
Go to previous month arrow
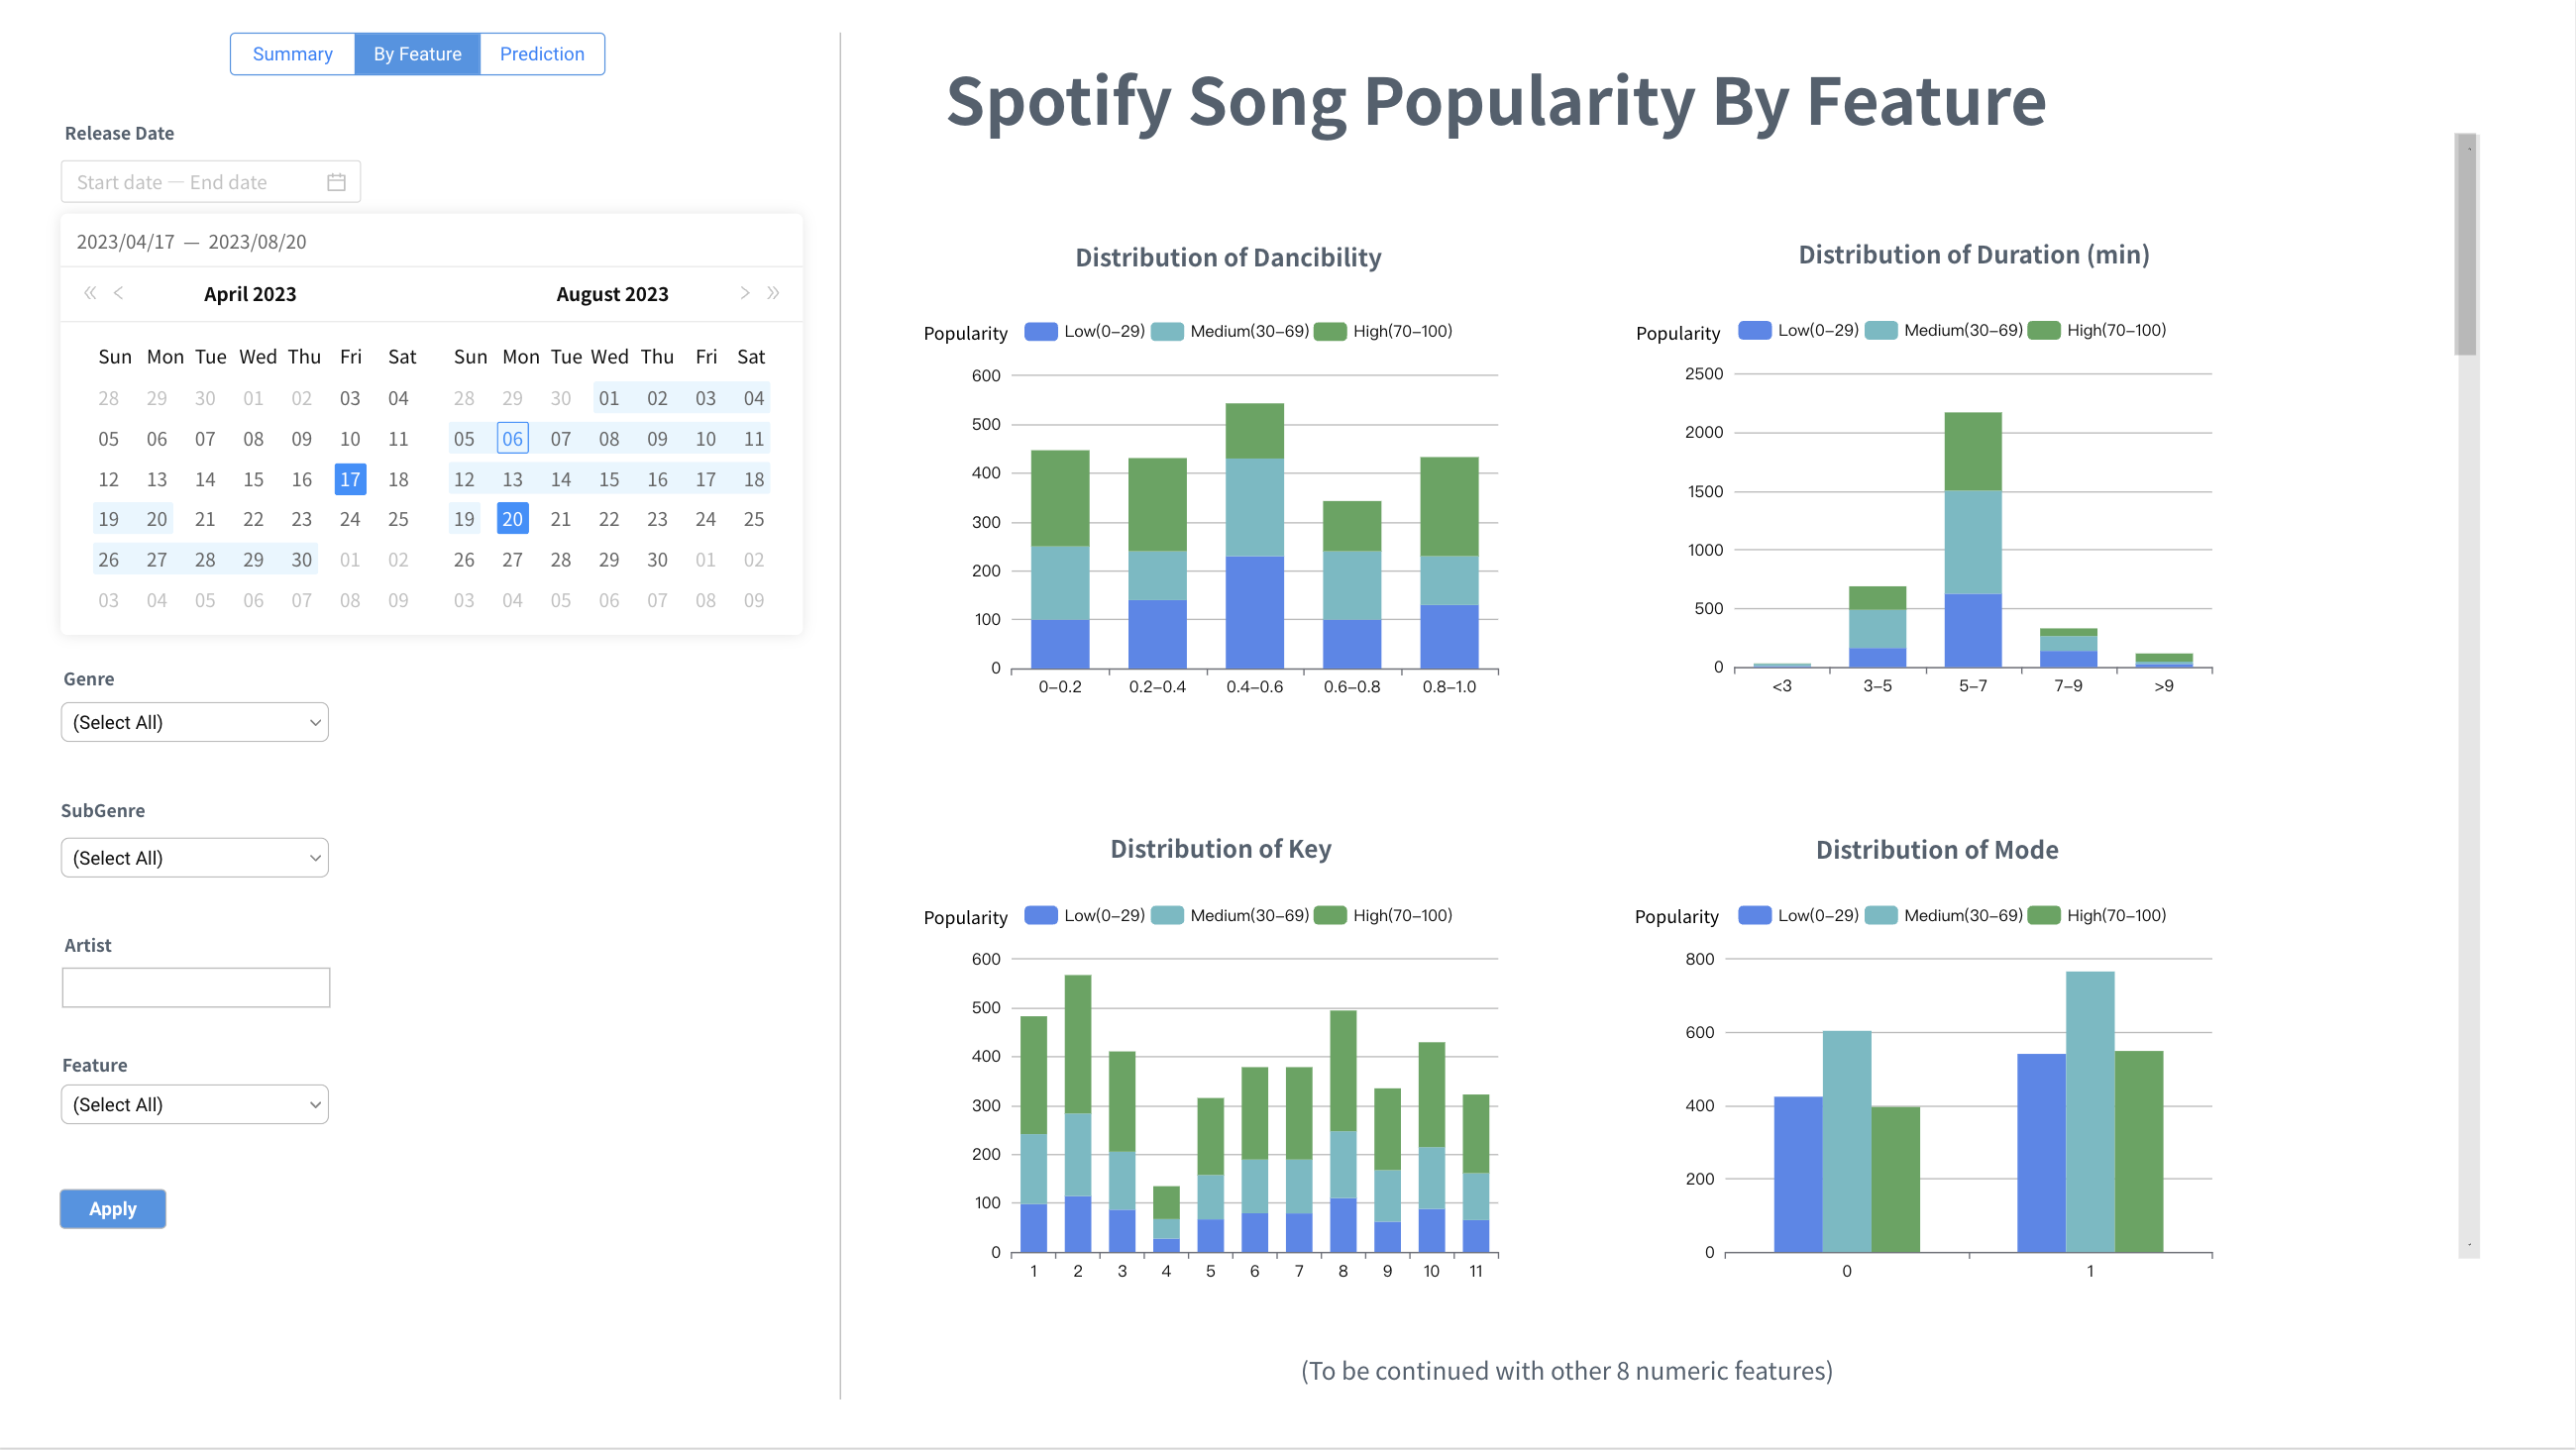click(x=118, y=293)
